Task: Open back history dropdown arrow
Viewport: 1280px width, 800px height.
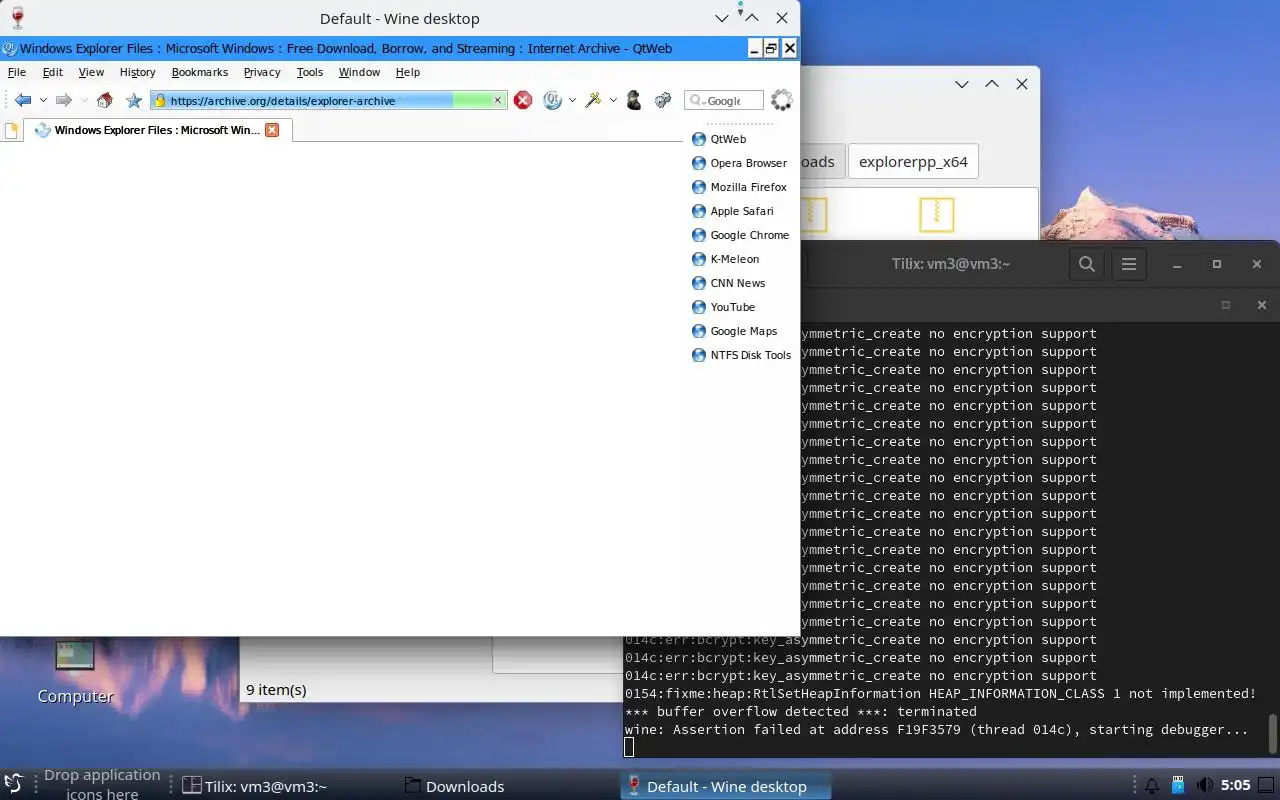Action: click(x=43, y=100)
